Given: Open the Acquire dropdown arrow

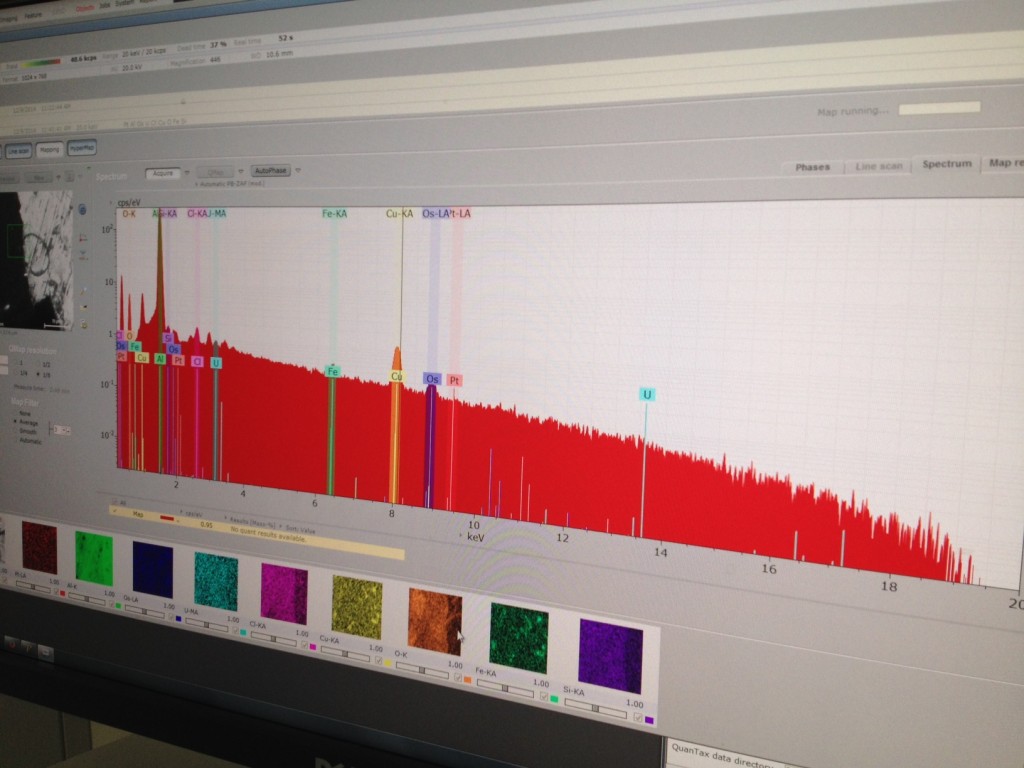Looking at the screenshot, I should pyautogui.click(x=185, y=173).
